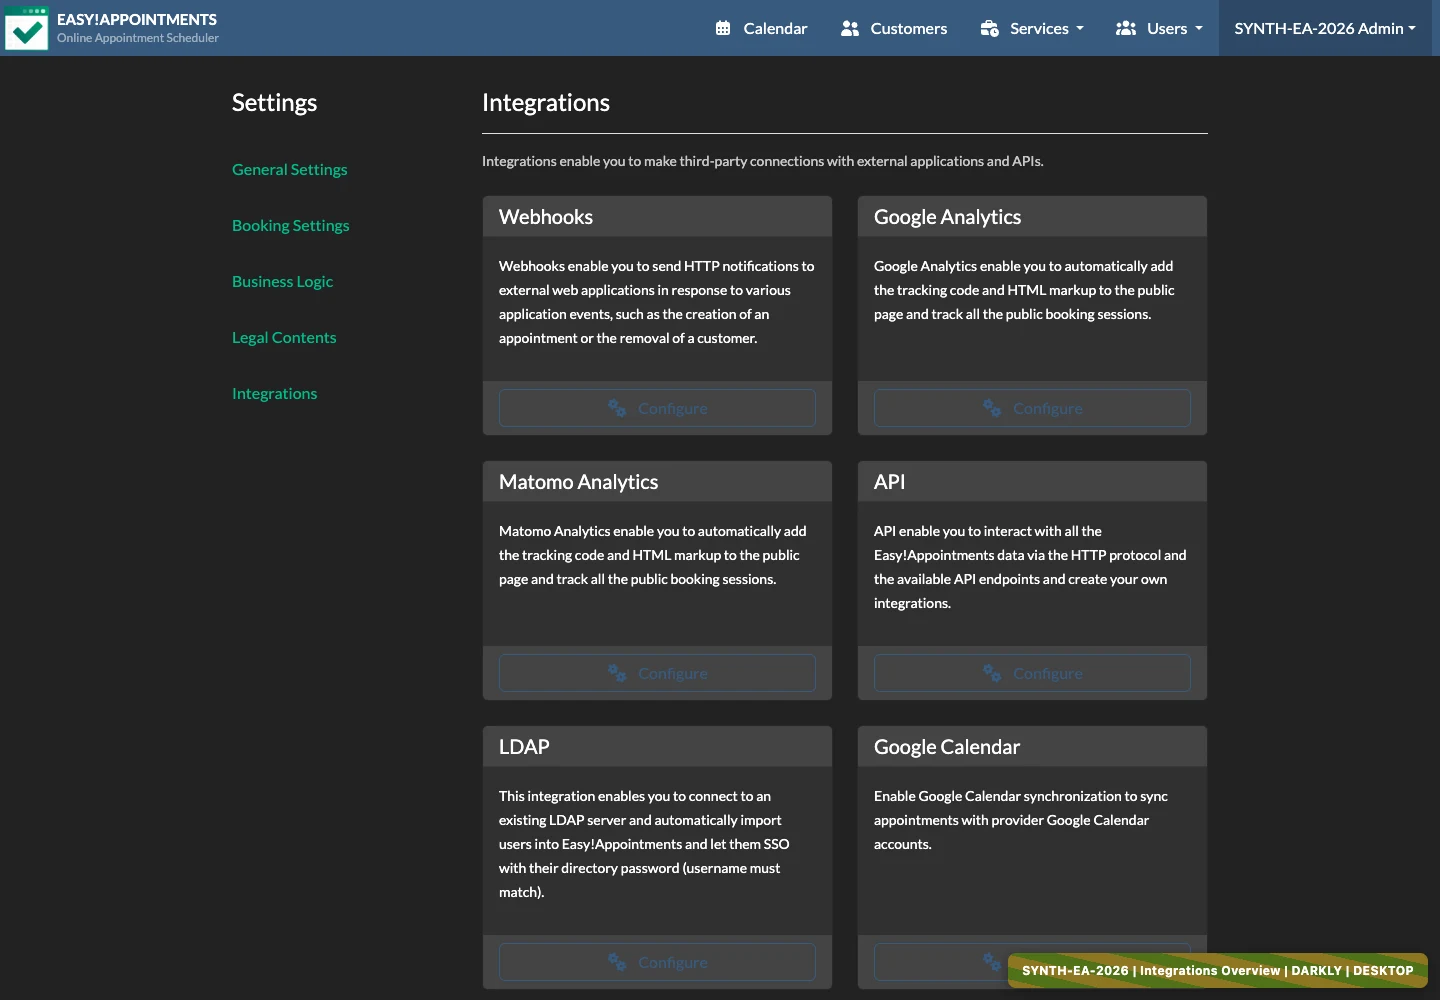
Task: Open the Calendar page from the navbar
Action: [x=761, y=28]
